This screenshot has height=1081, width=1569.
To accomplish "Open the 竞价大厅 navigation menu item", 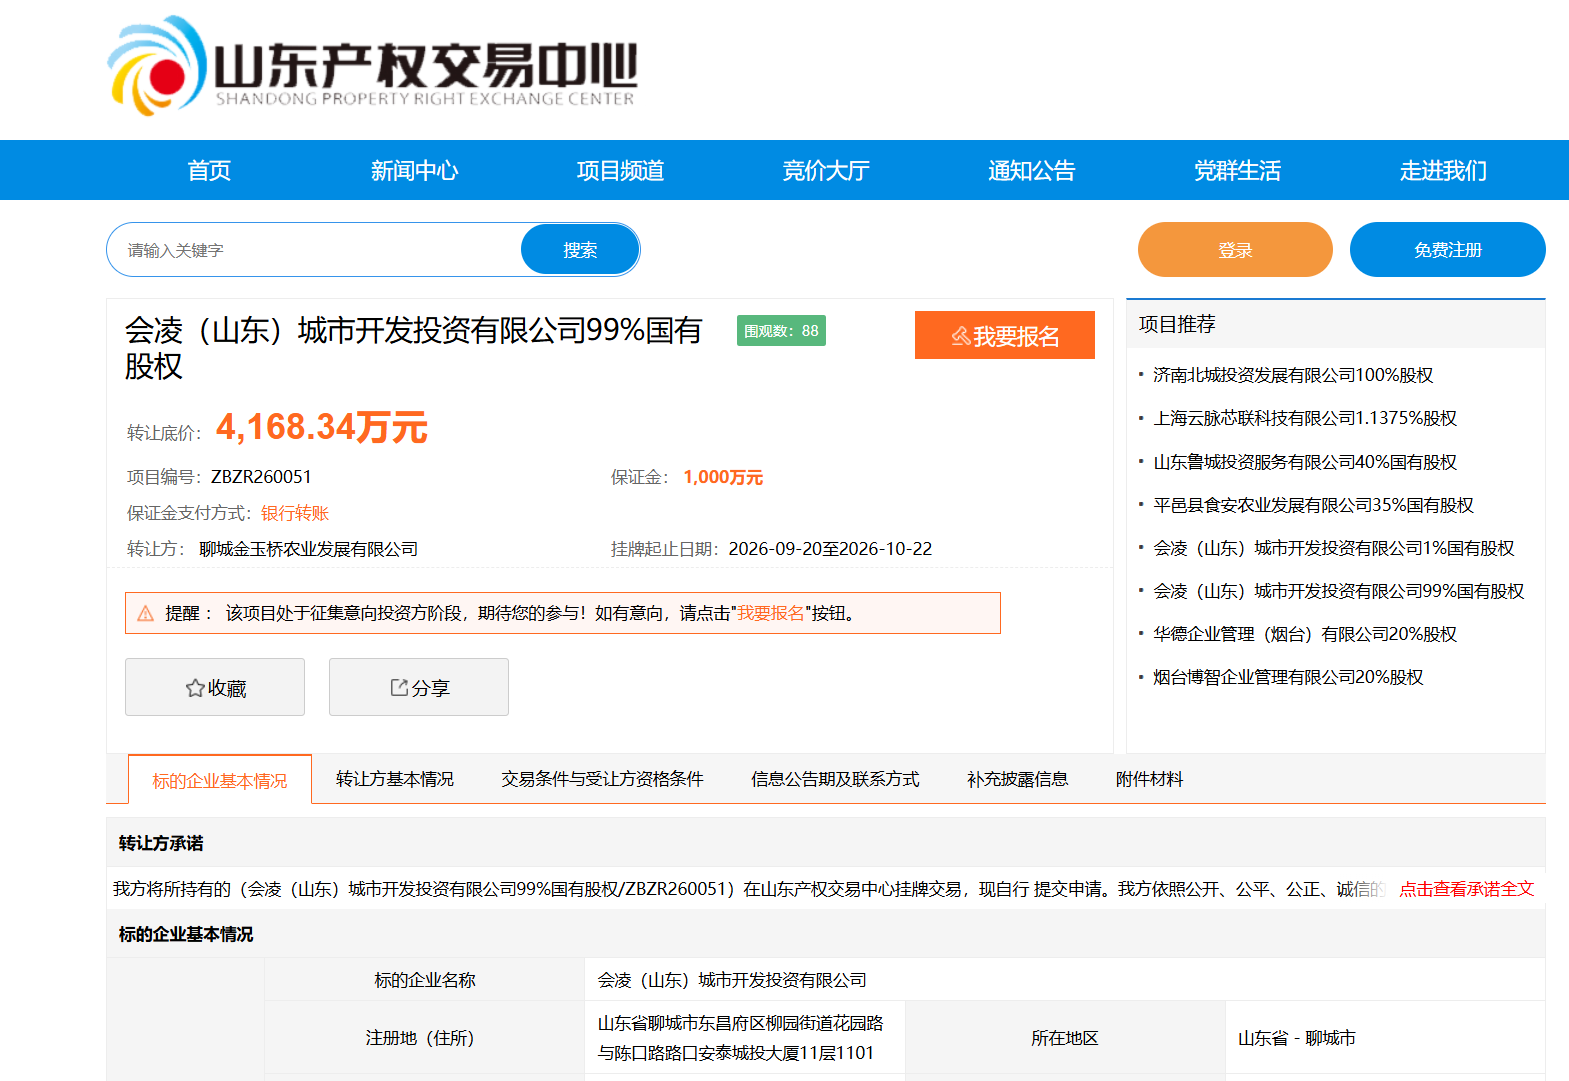I will point(826,170).
